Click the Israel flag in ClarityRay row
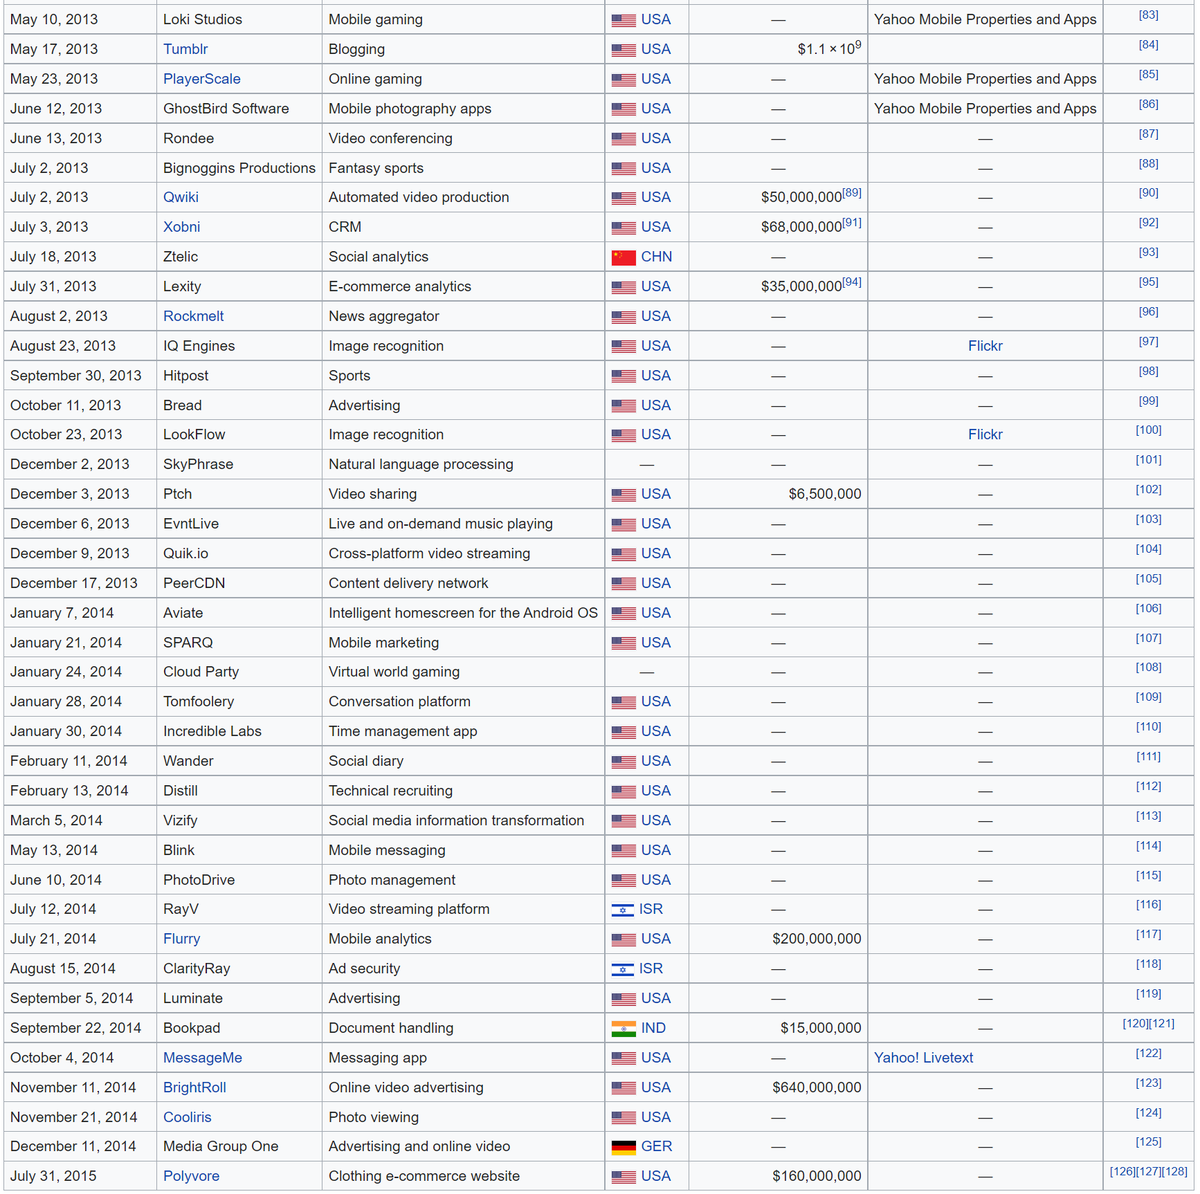The image size is (1200, 1194). tap(622, 969)
